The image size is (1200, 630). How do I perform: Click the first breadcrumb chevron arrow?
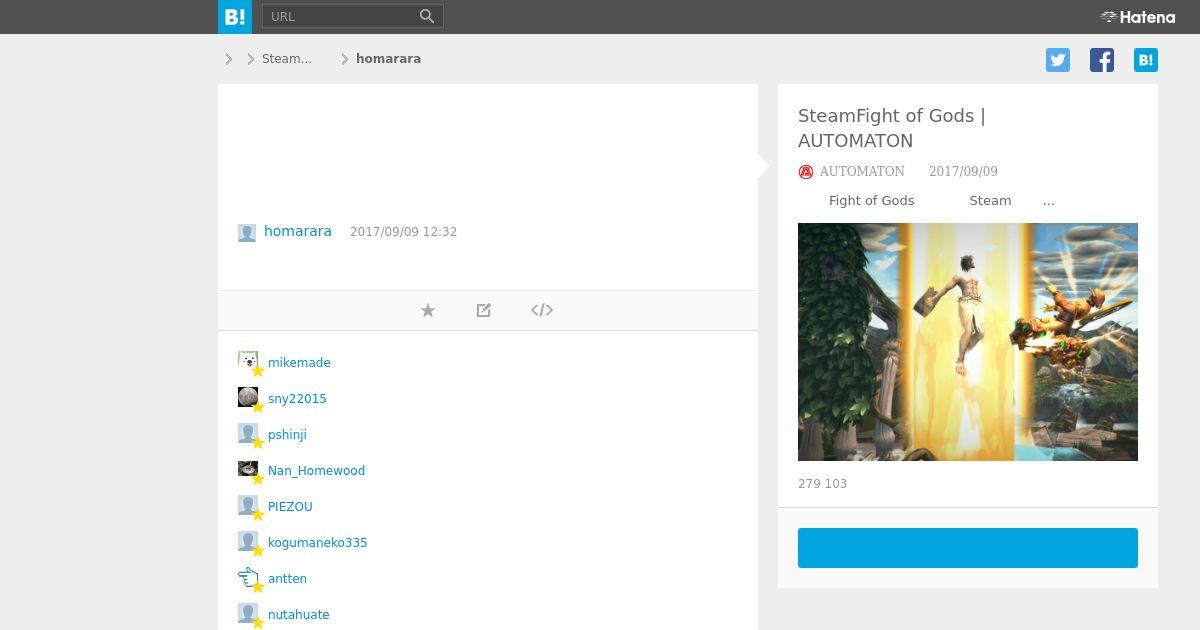click(x=229, y=59)
